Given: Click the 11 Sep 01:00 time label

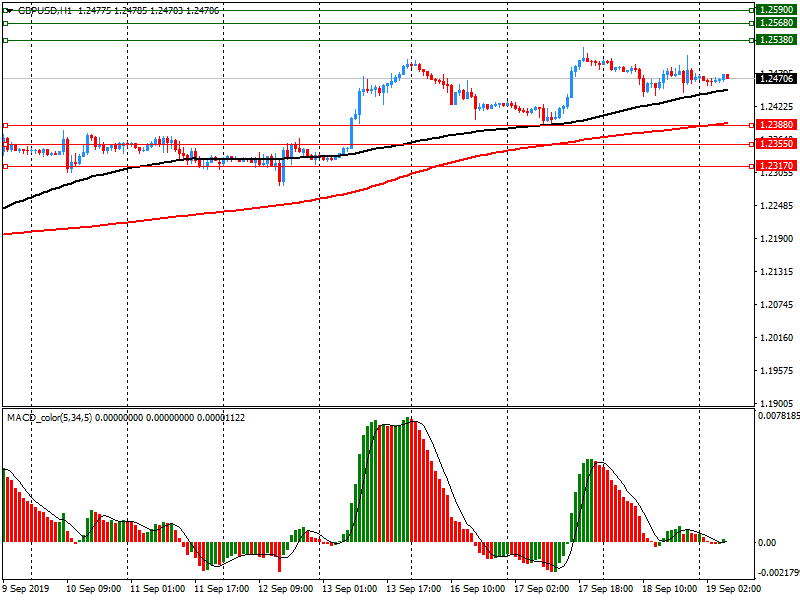Looking at the screenshot, I should click(x=158, y=589).
